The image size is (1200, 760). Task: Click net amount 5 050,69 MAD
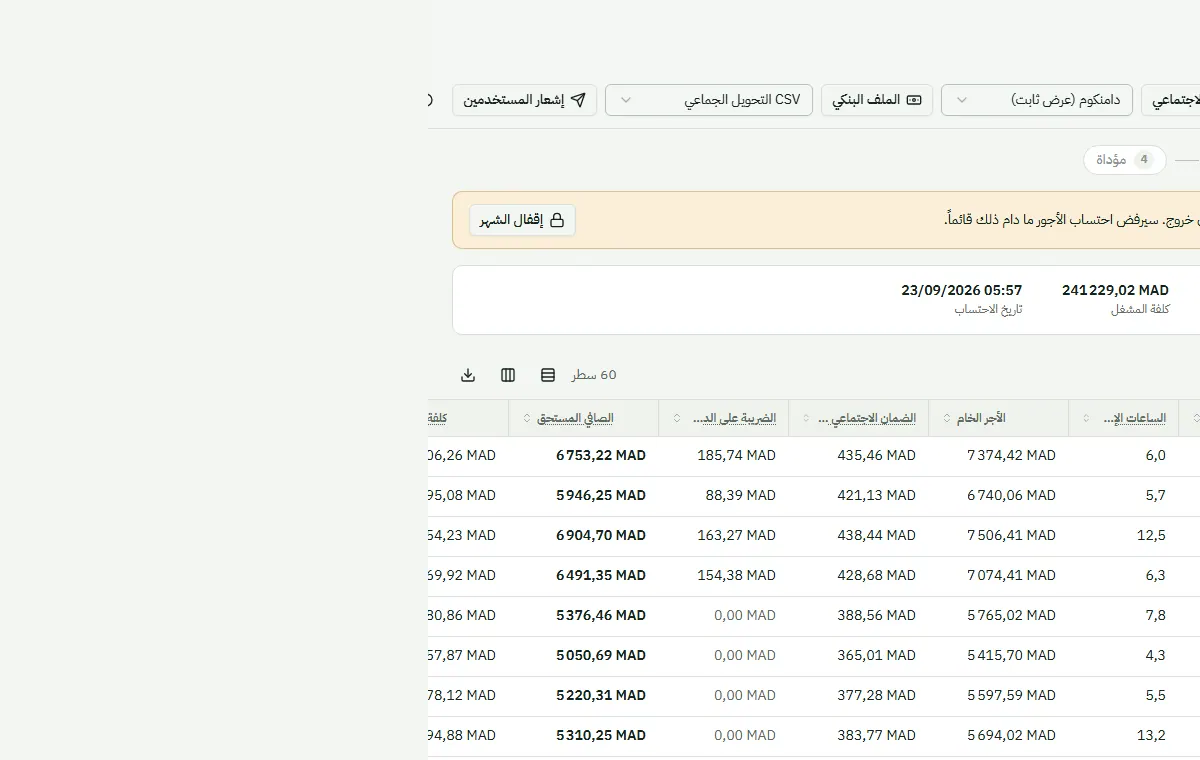pyautogui.click(x=601, y=655)
